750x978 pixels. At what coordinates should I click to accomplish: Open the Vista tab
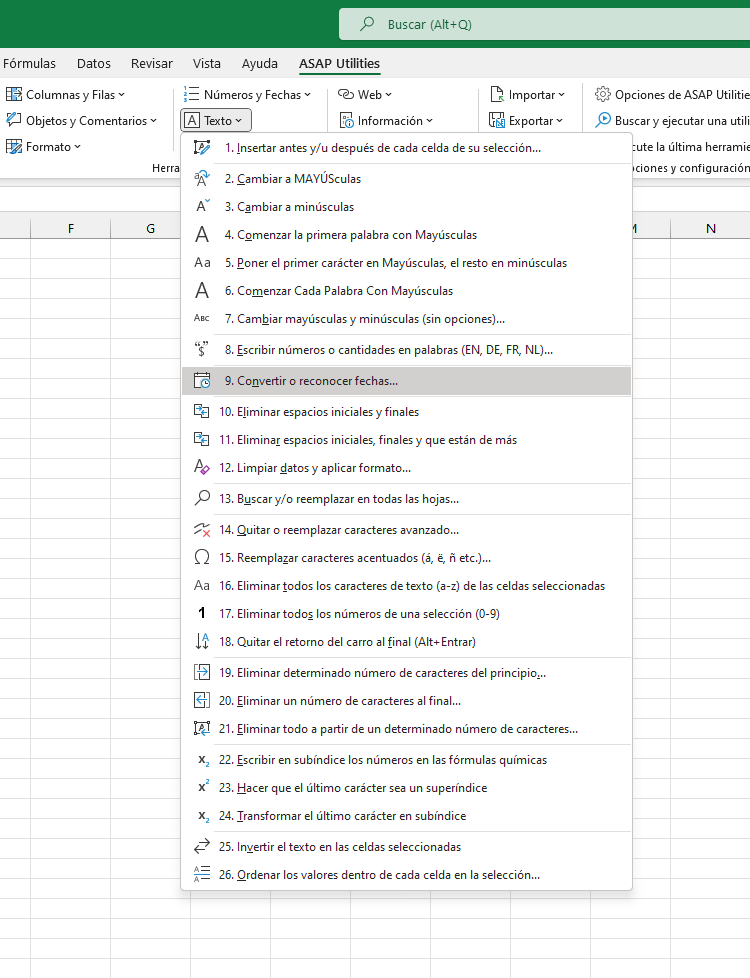coord(207,64)
